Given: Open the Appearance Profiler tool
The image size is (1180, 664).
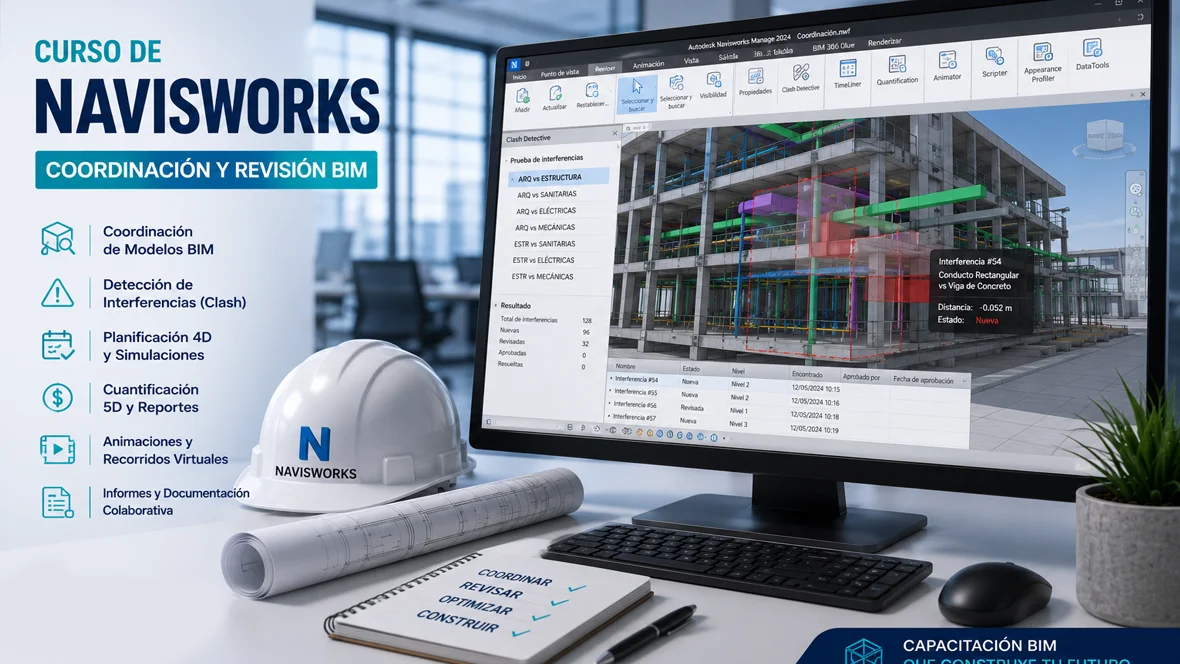Looking at the screenshot, I should (1042, 62).
